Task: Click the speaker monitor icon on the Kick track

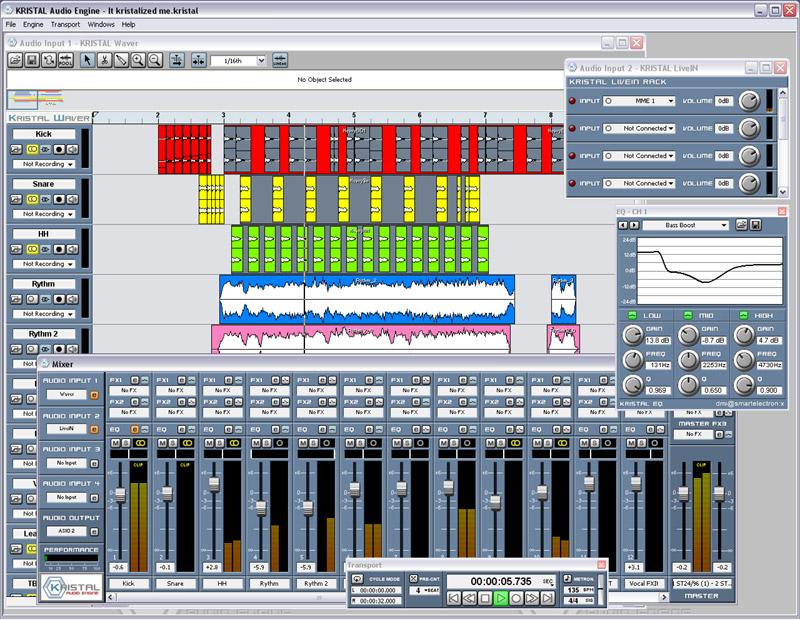Action: 73,149
